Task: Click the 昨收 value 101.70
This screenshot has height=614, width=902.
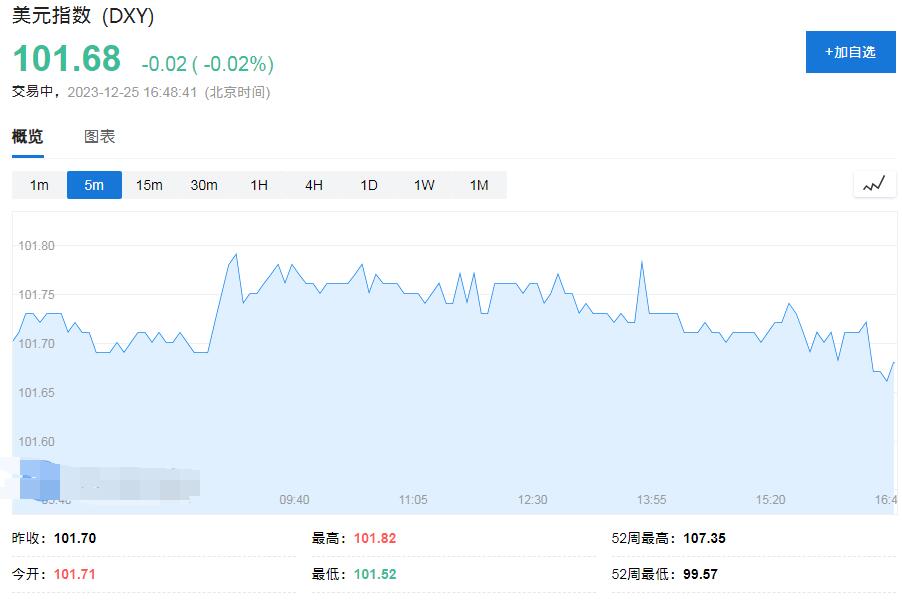Action: [x=75, y=538]
